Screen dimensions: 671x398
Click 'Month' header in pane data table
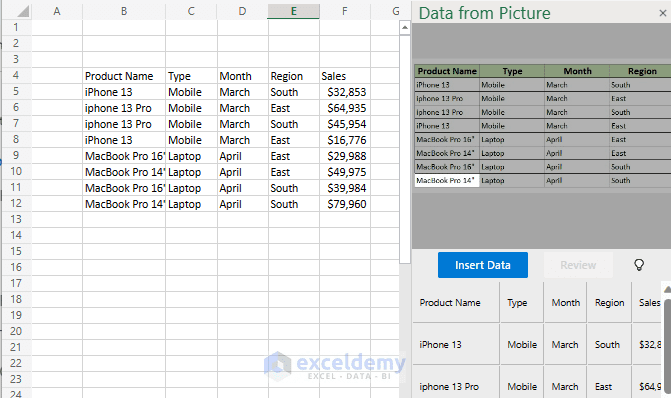(x=565, y=303)
